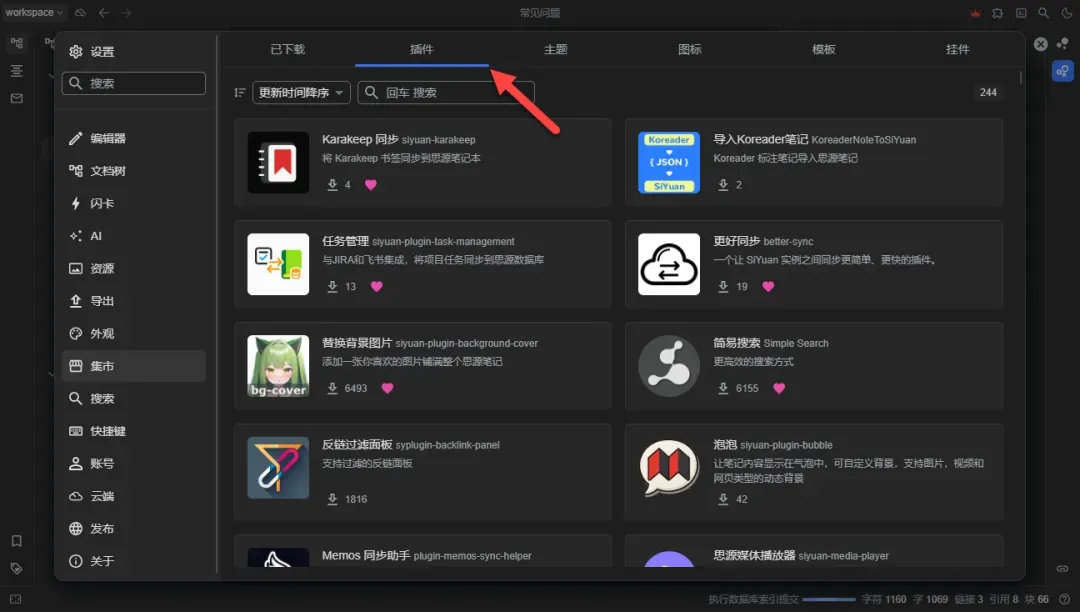Click the red crown subscription icon

975,13
